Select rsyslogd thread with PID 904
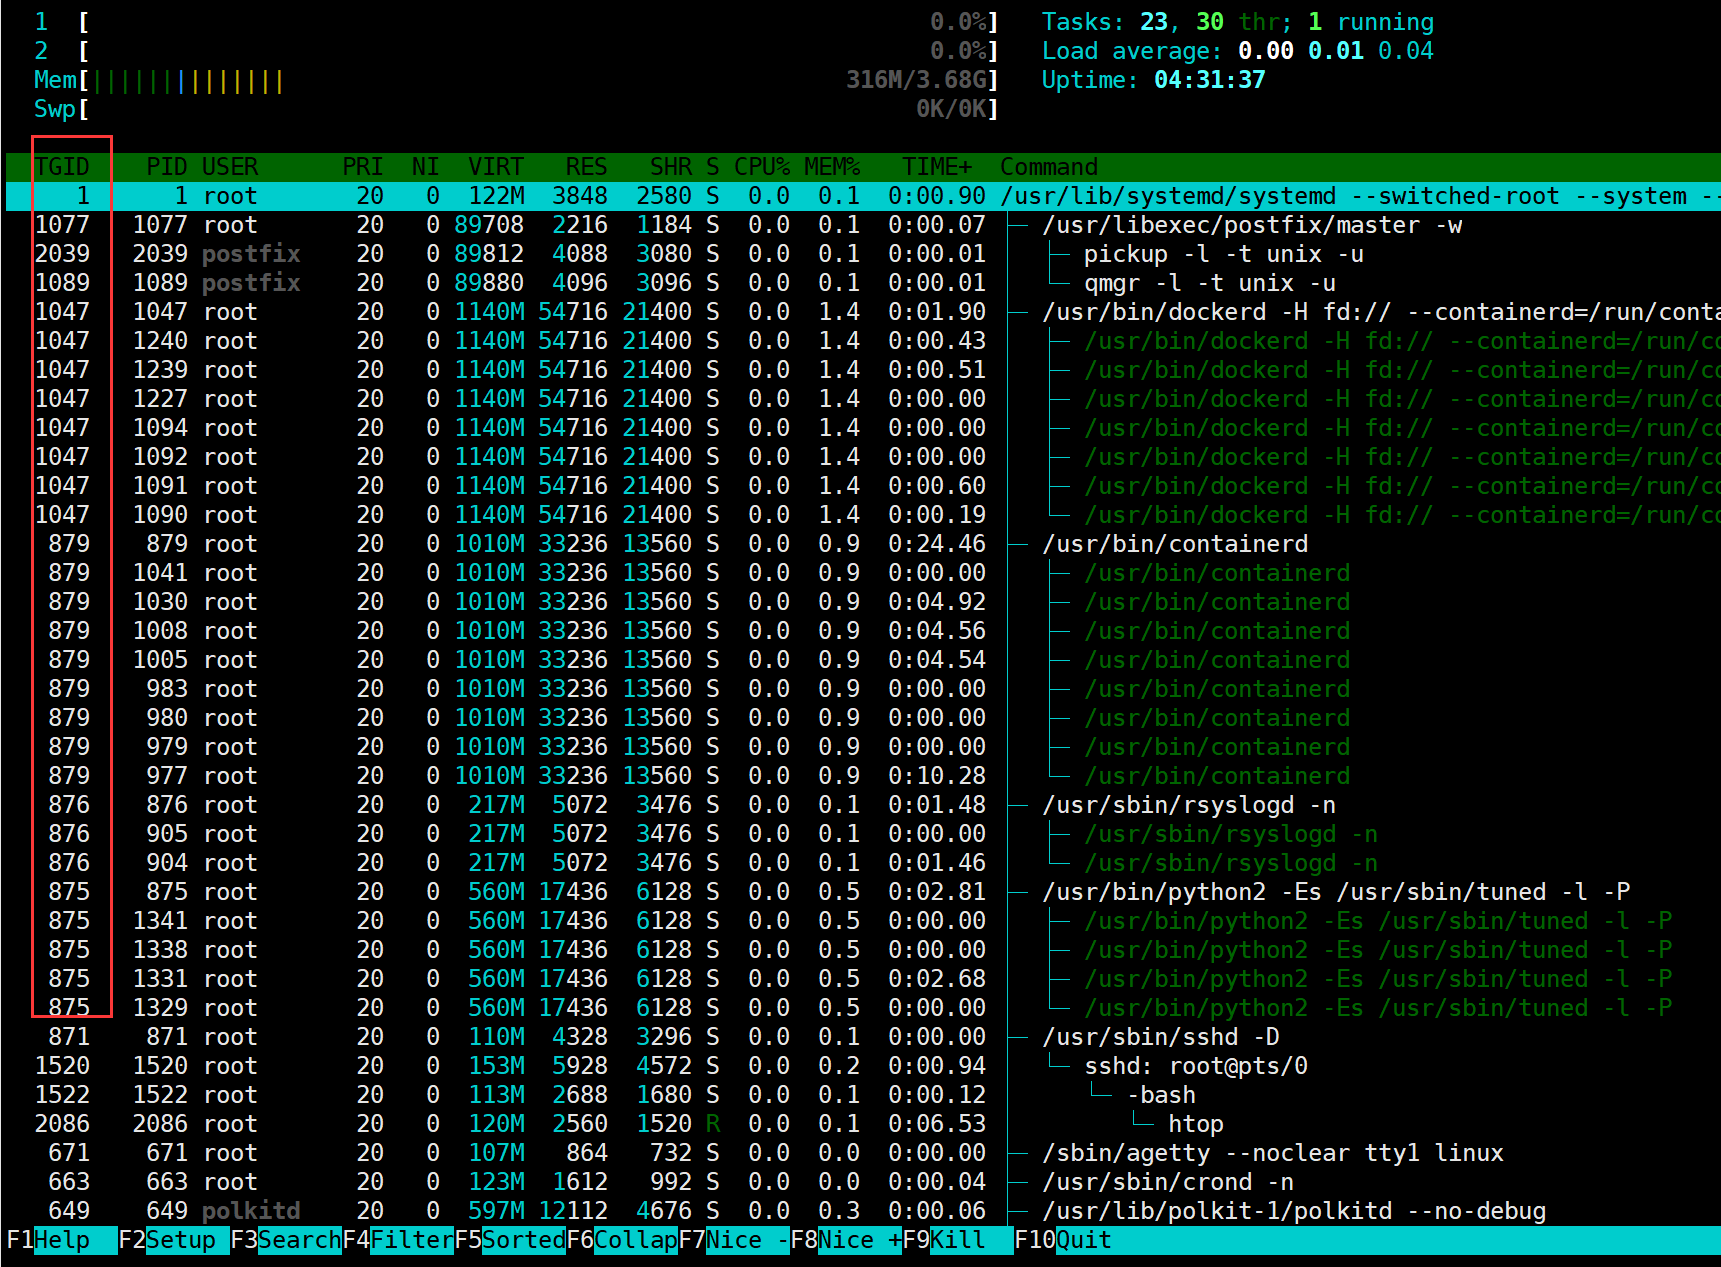This screenshot has width=1721, height=1267. [x=863, y=863]
